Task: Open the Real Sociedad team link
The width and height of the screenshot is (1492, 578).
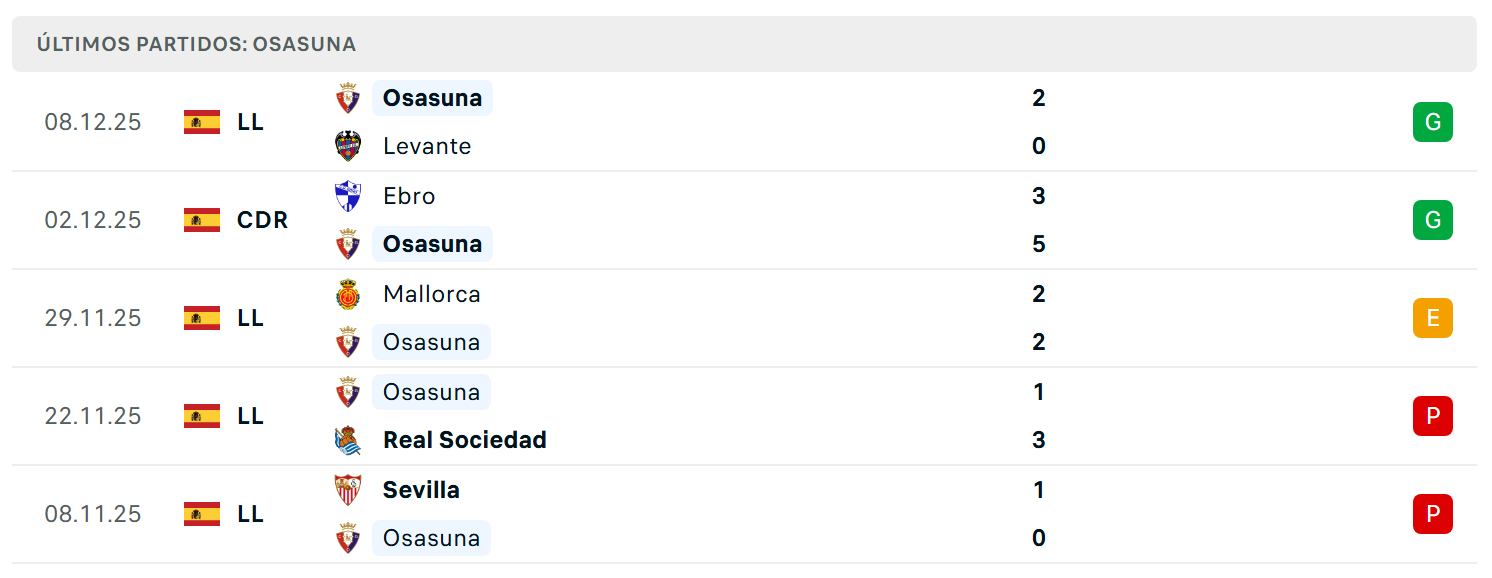Action: point(465,440)
